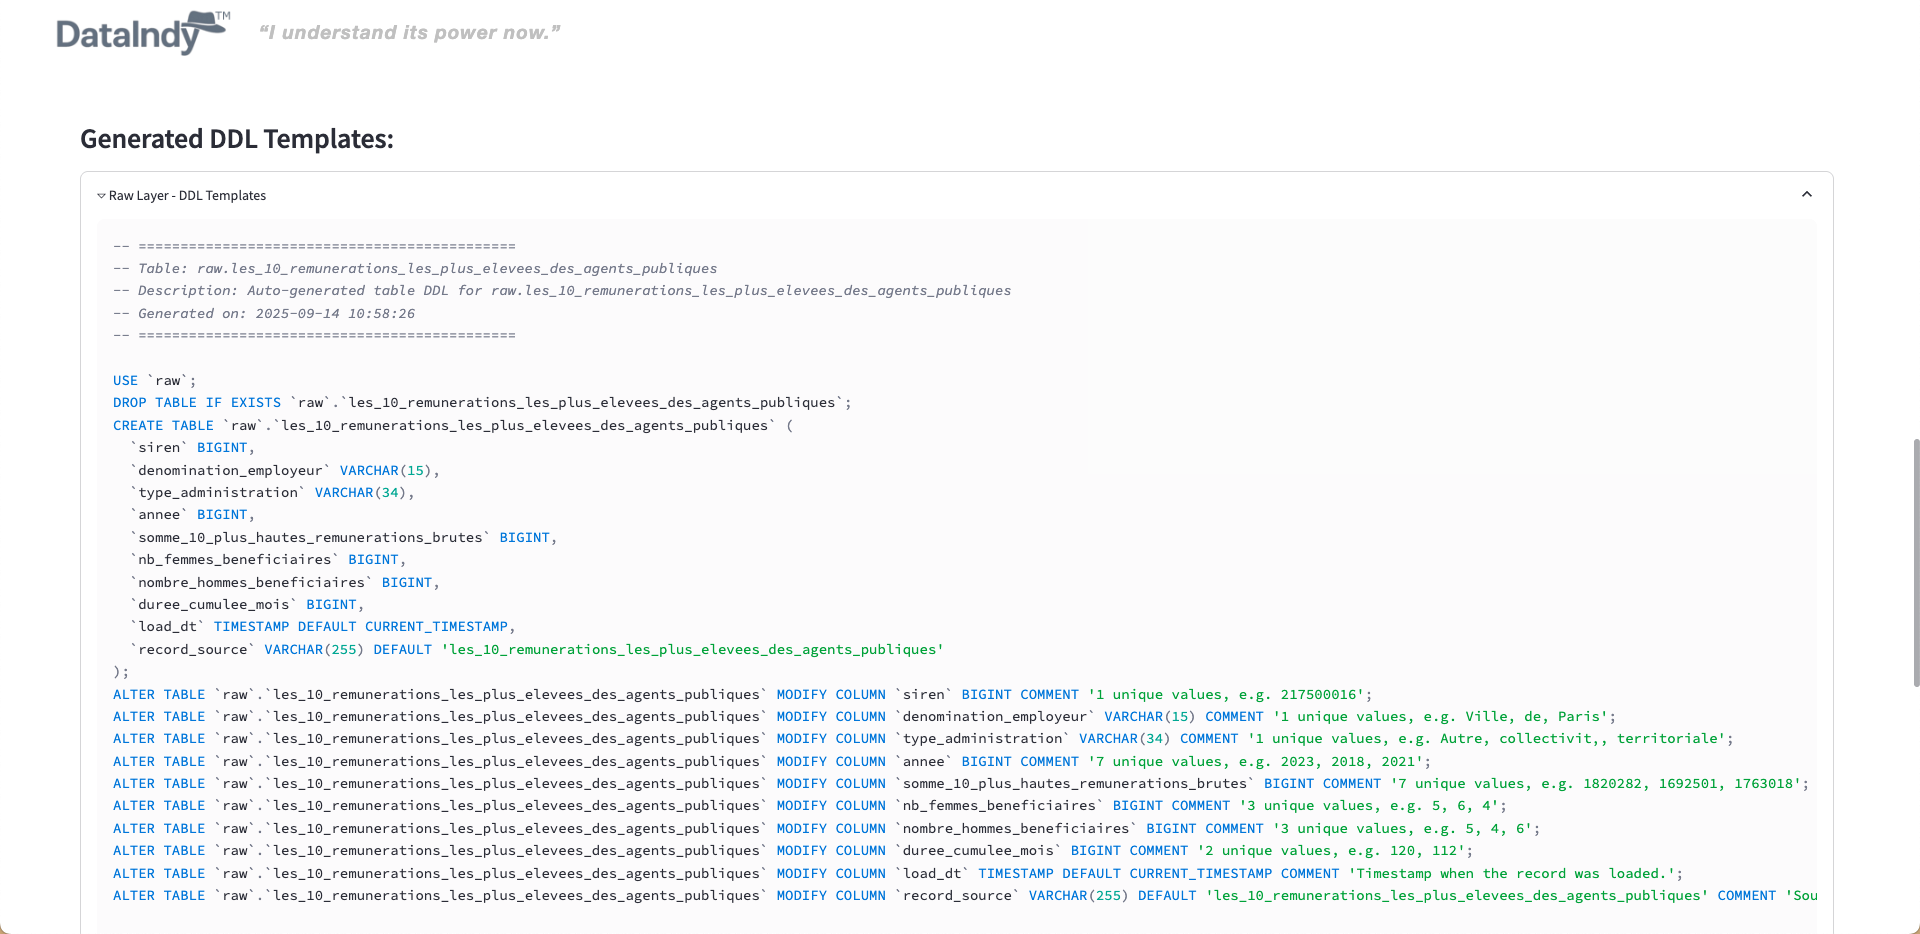Click the TM trademark symbol near logo

(x=222, y=15)
